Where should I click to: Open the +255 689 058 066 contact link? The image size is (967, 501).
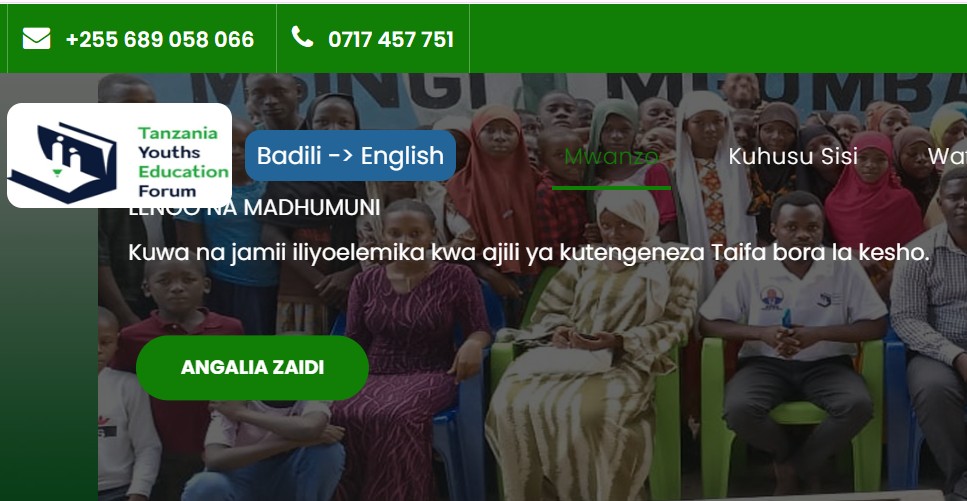[x=160, y=39]
